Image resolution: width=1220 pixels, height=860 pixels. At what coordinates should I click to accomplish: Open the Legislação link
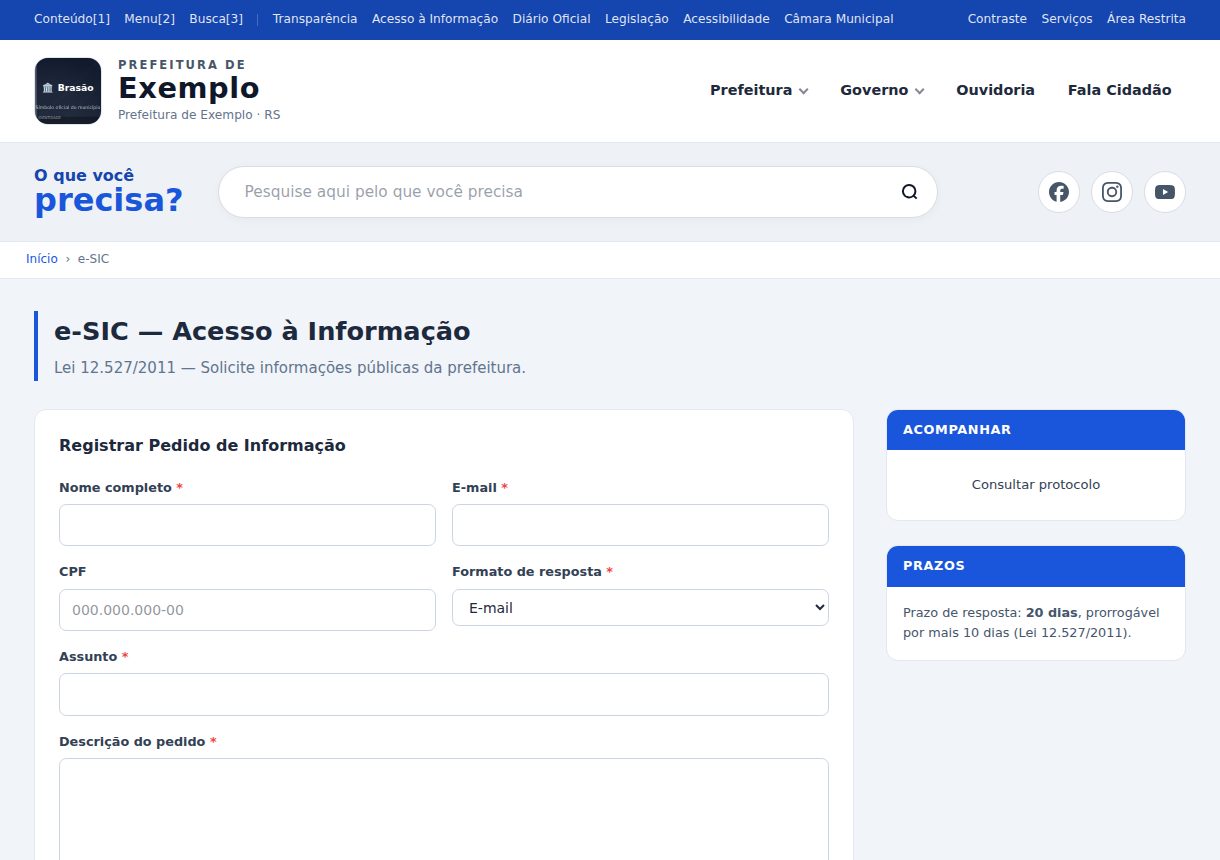637,19
